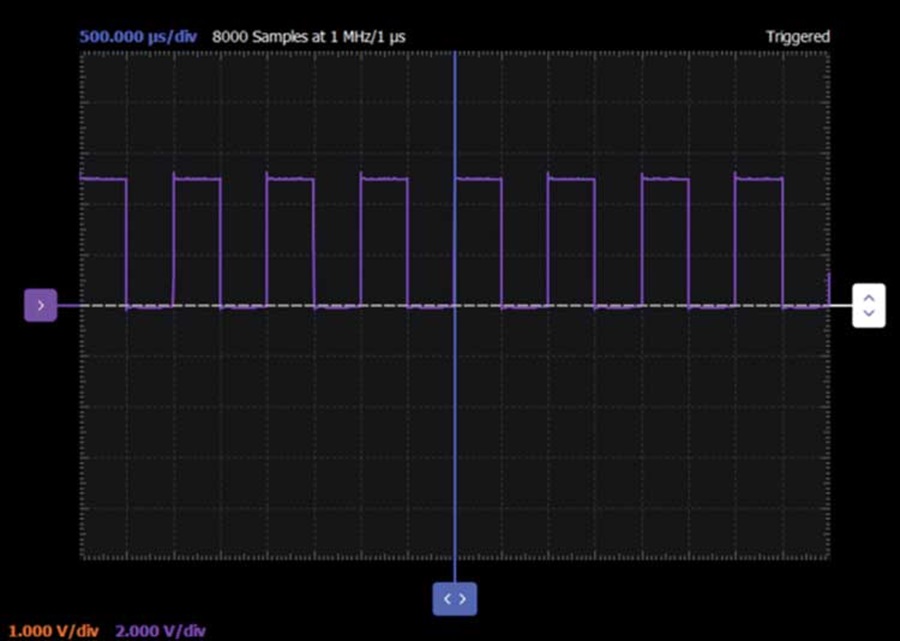Open the purple 2.000 V/div channel scale

(x=160, y=631)
